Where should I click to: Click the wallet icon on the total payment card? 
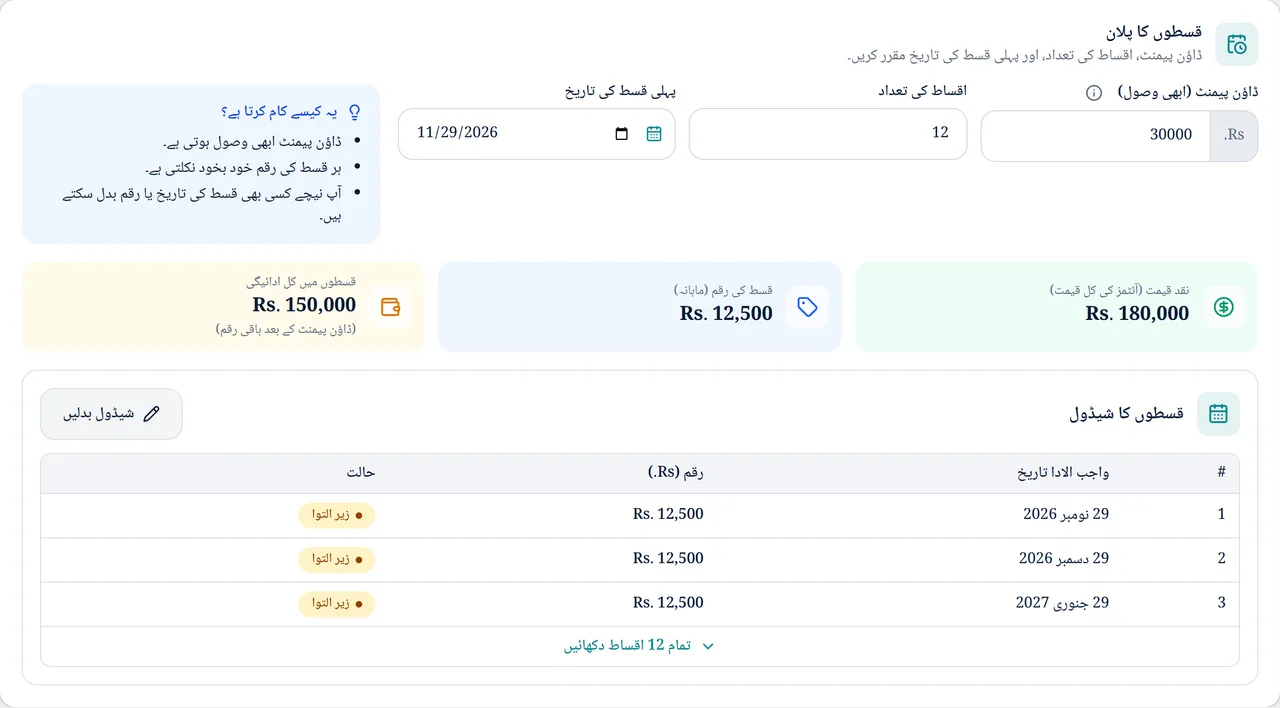[391, 307]
